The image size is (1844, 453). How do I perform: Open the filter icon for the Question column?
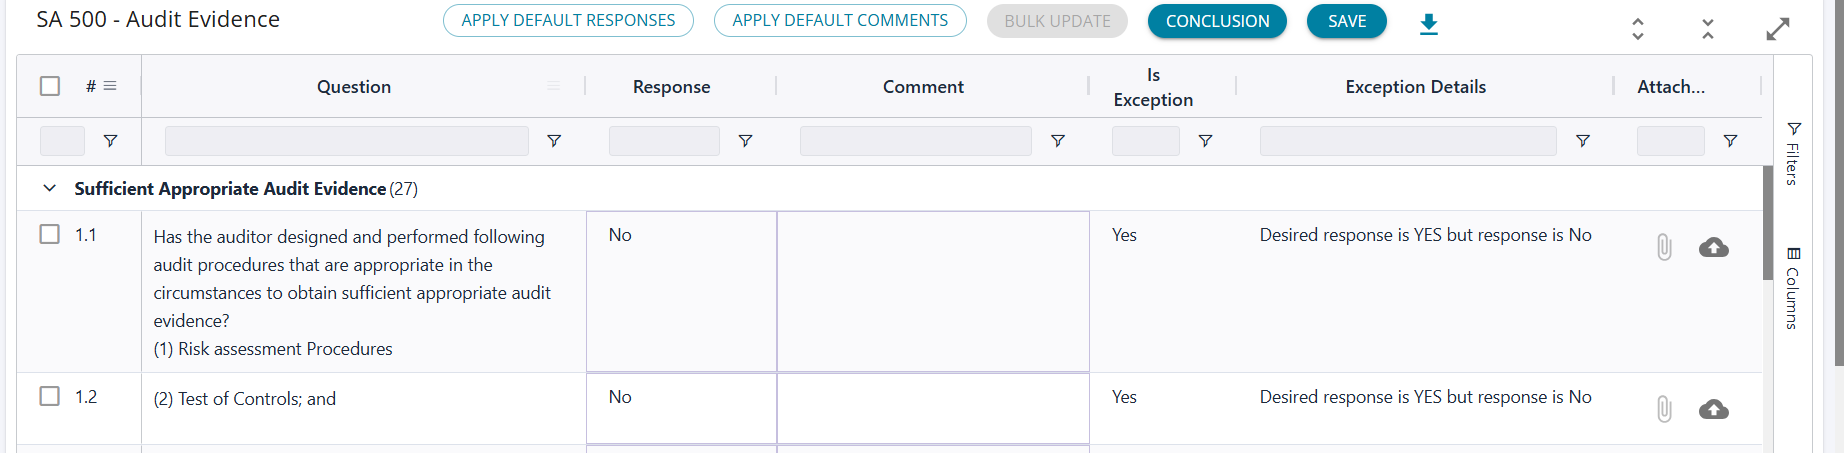point(554,141)
